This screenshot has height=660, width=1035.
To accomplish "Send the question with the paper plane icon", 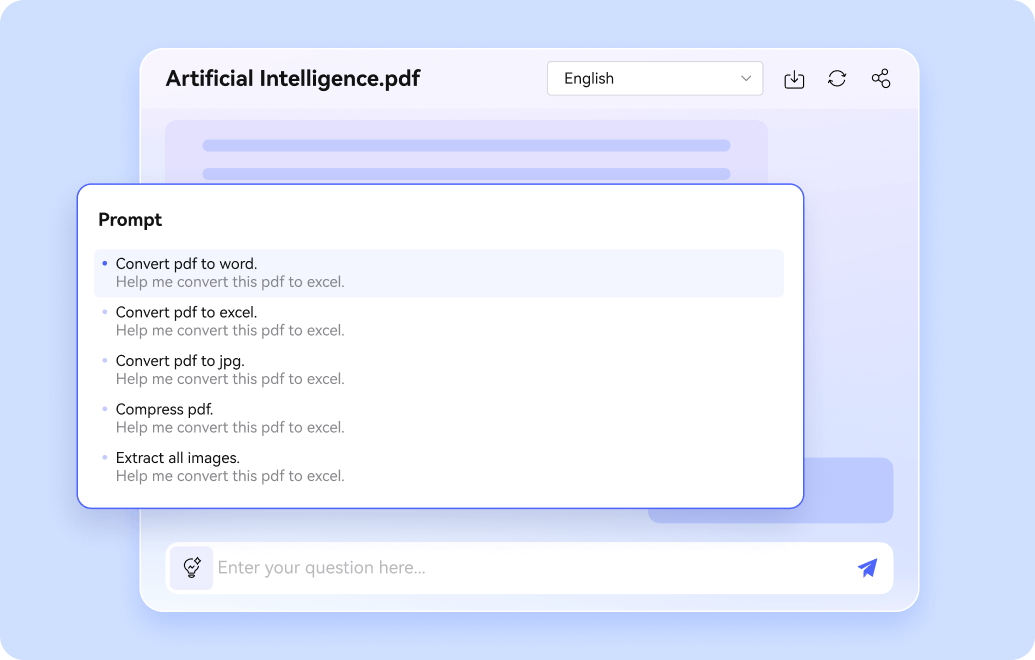I will 867,568.
